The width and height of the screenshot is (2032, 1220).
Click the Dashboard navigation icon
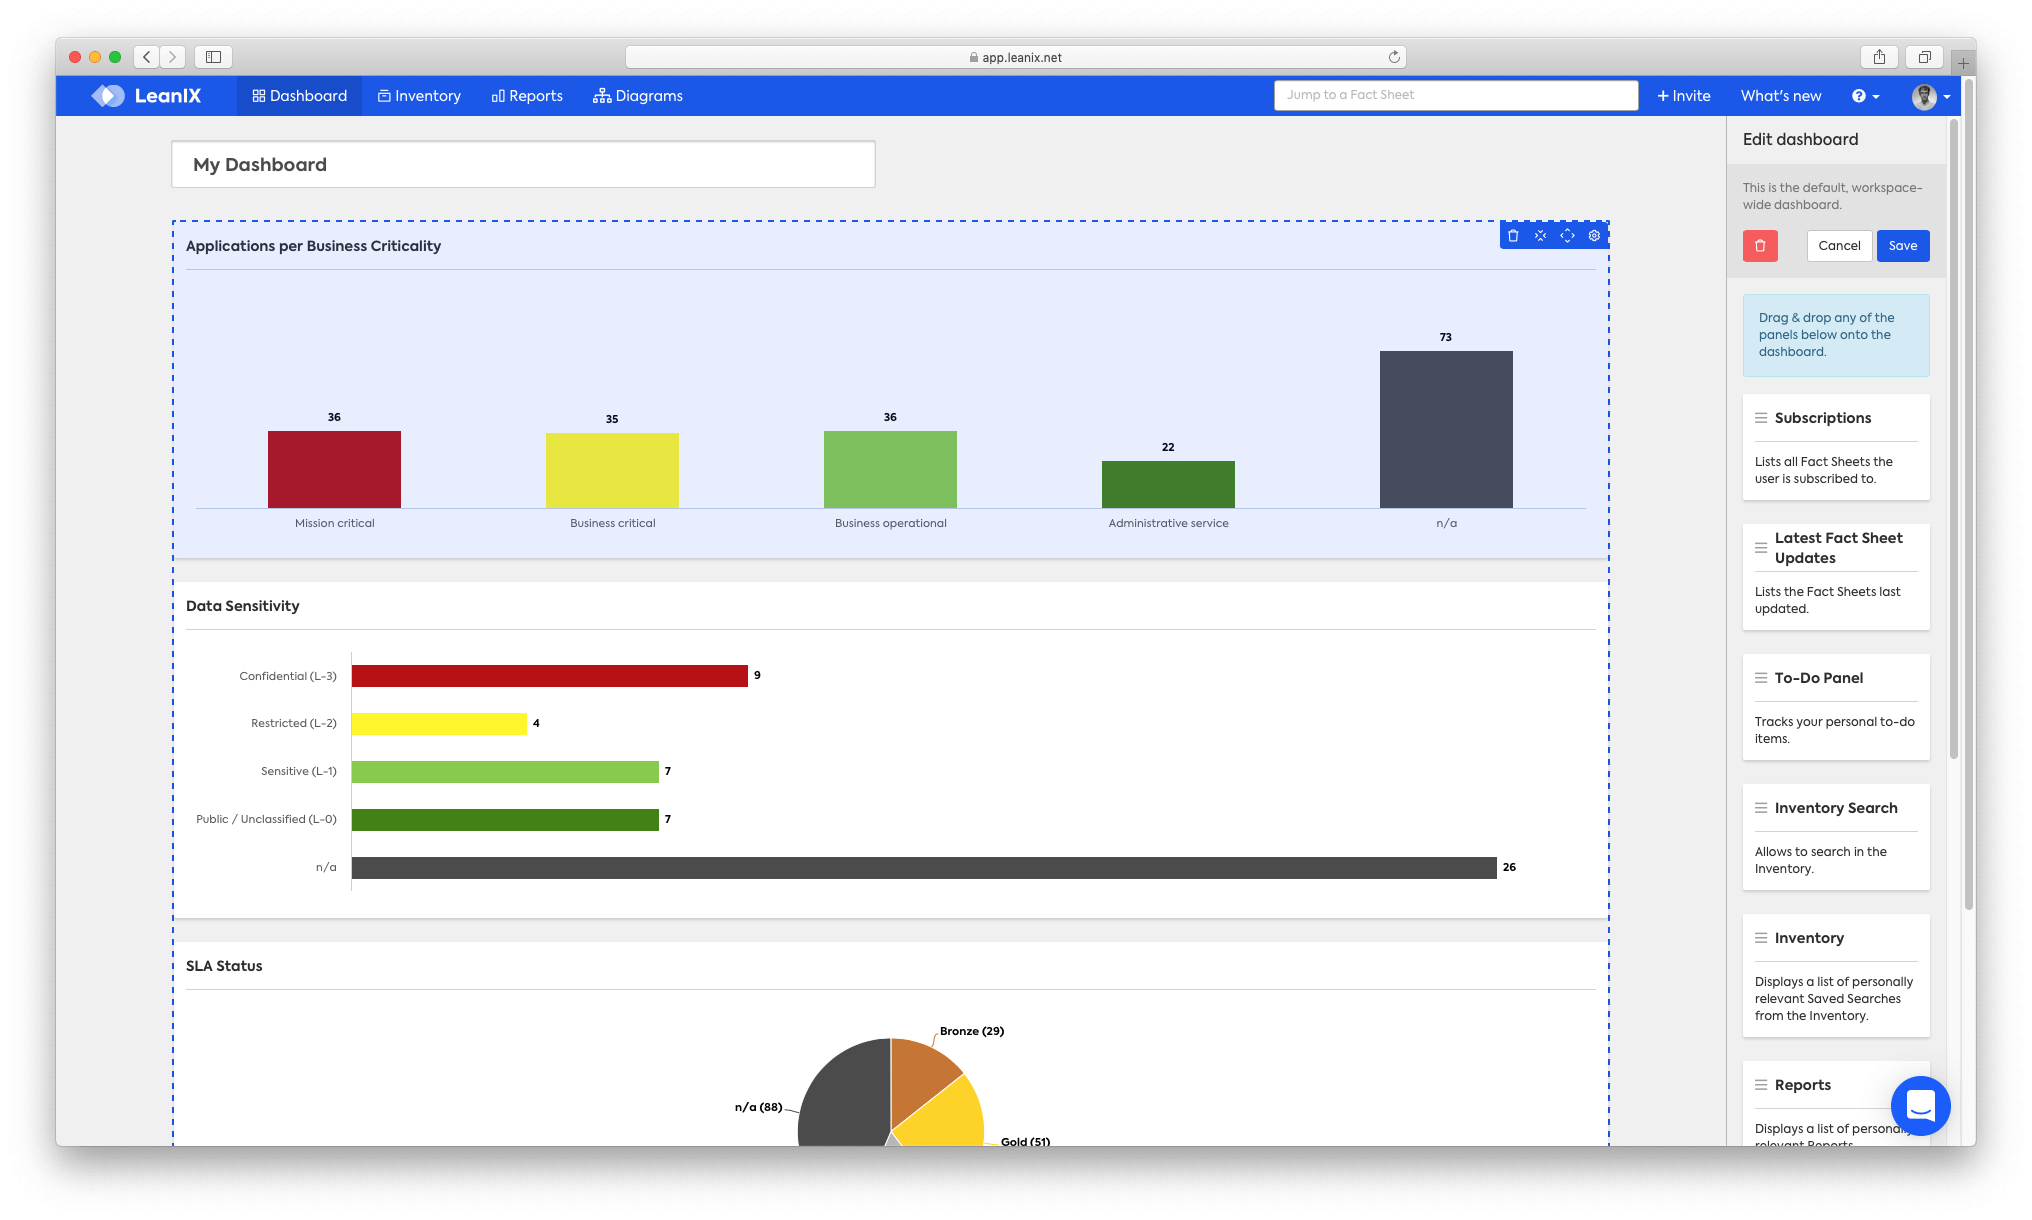pos(260,96)
